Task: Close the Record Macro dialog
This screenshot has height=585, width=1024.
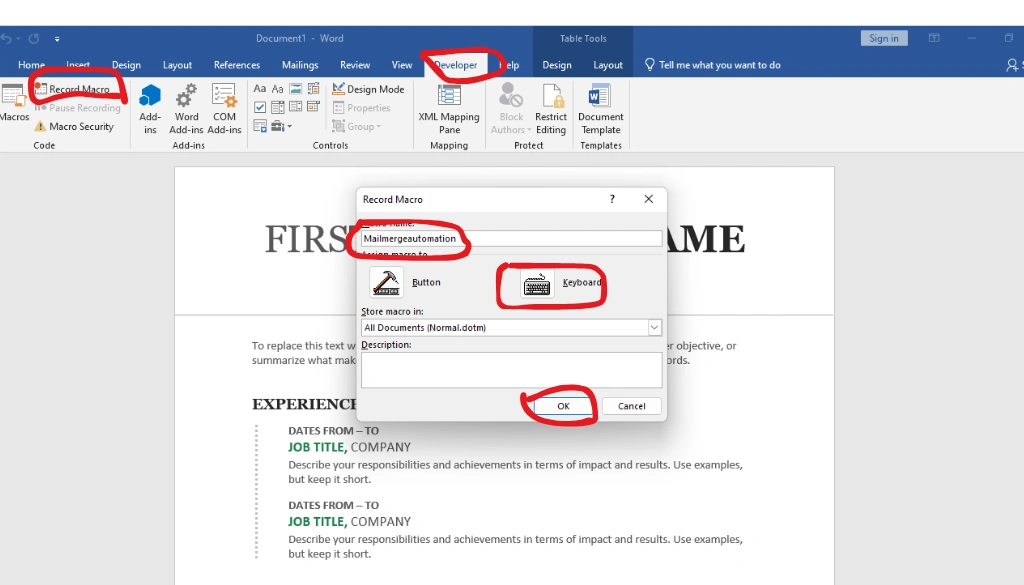Action: click(x=648, y=199)
